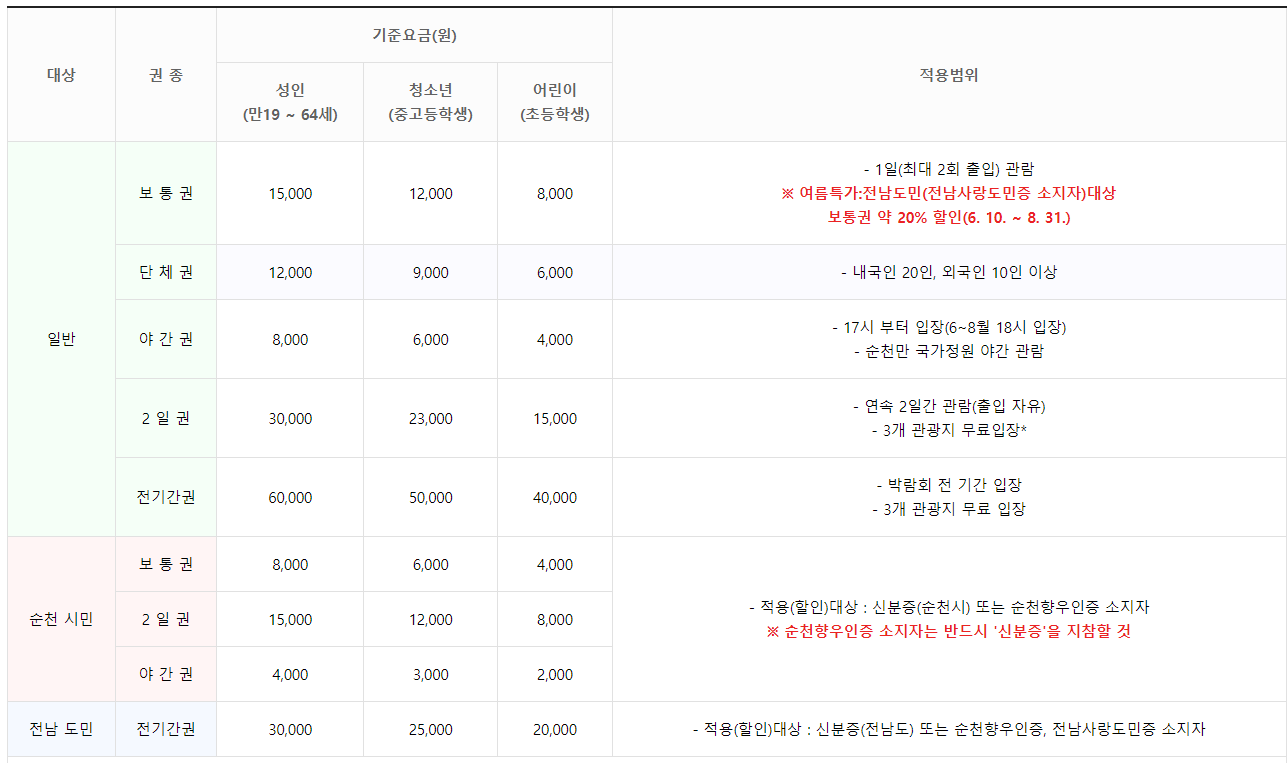Viewport: 1287px width, 763px height.
Task: Click the 일반 야간권 youth price 6,000
Action: 430,339
